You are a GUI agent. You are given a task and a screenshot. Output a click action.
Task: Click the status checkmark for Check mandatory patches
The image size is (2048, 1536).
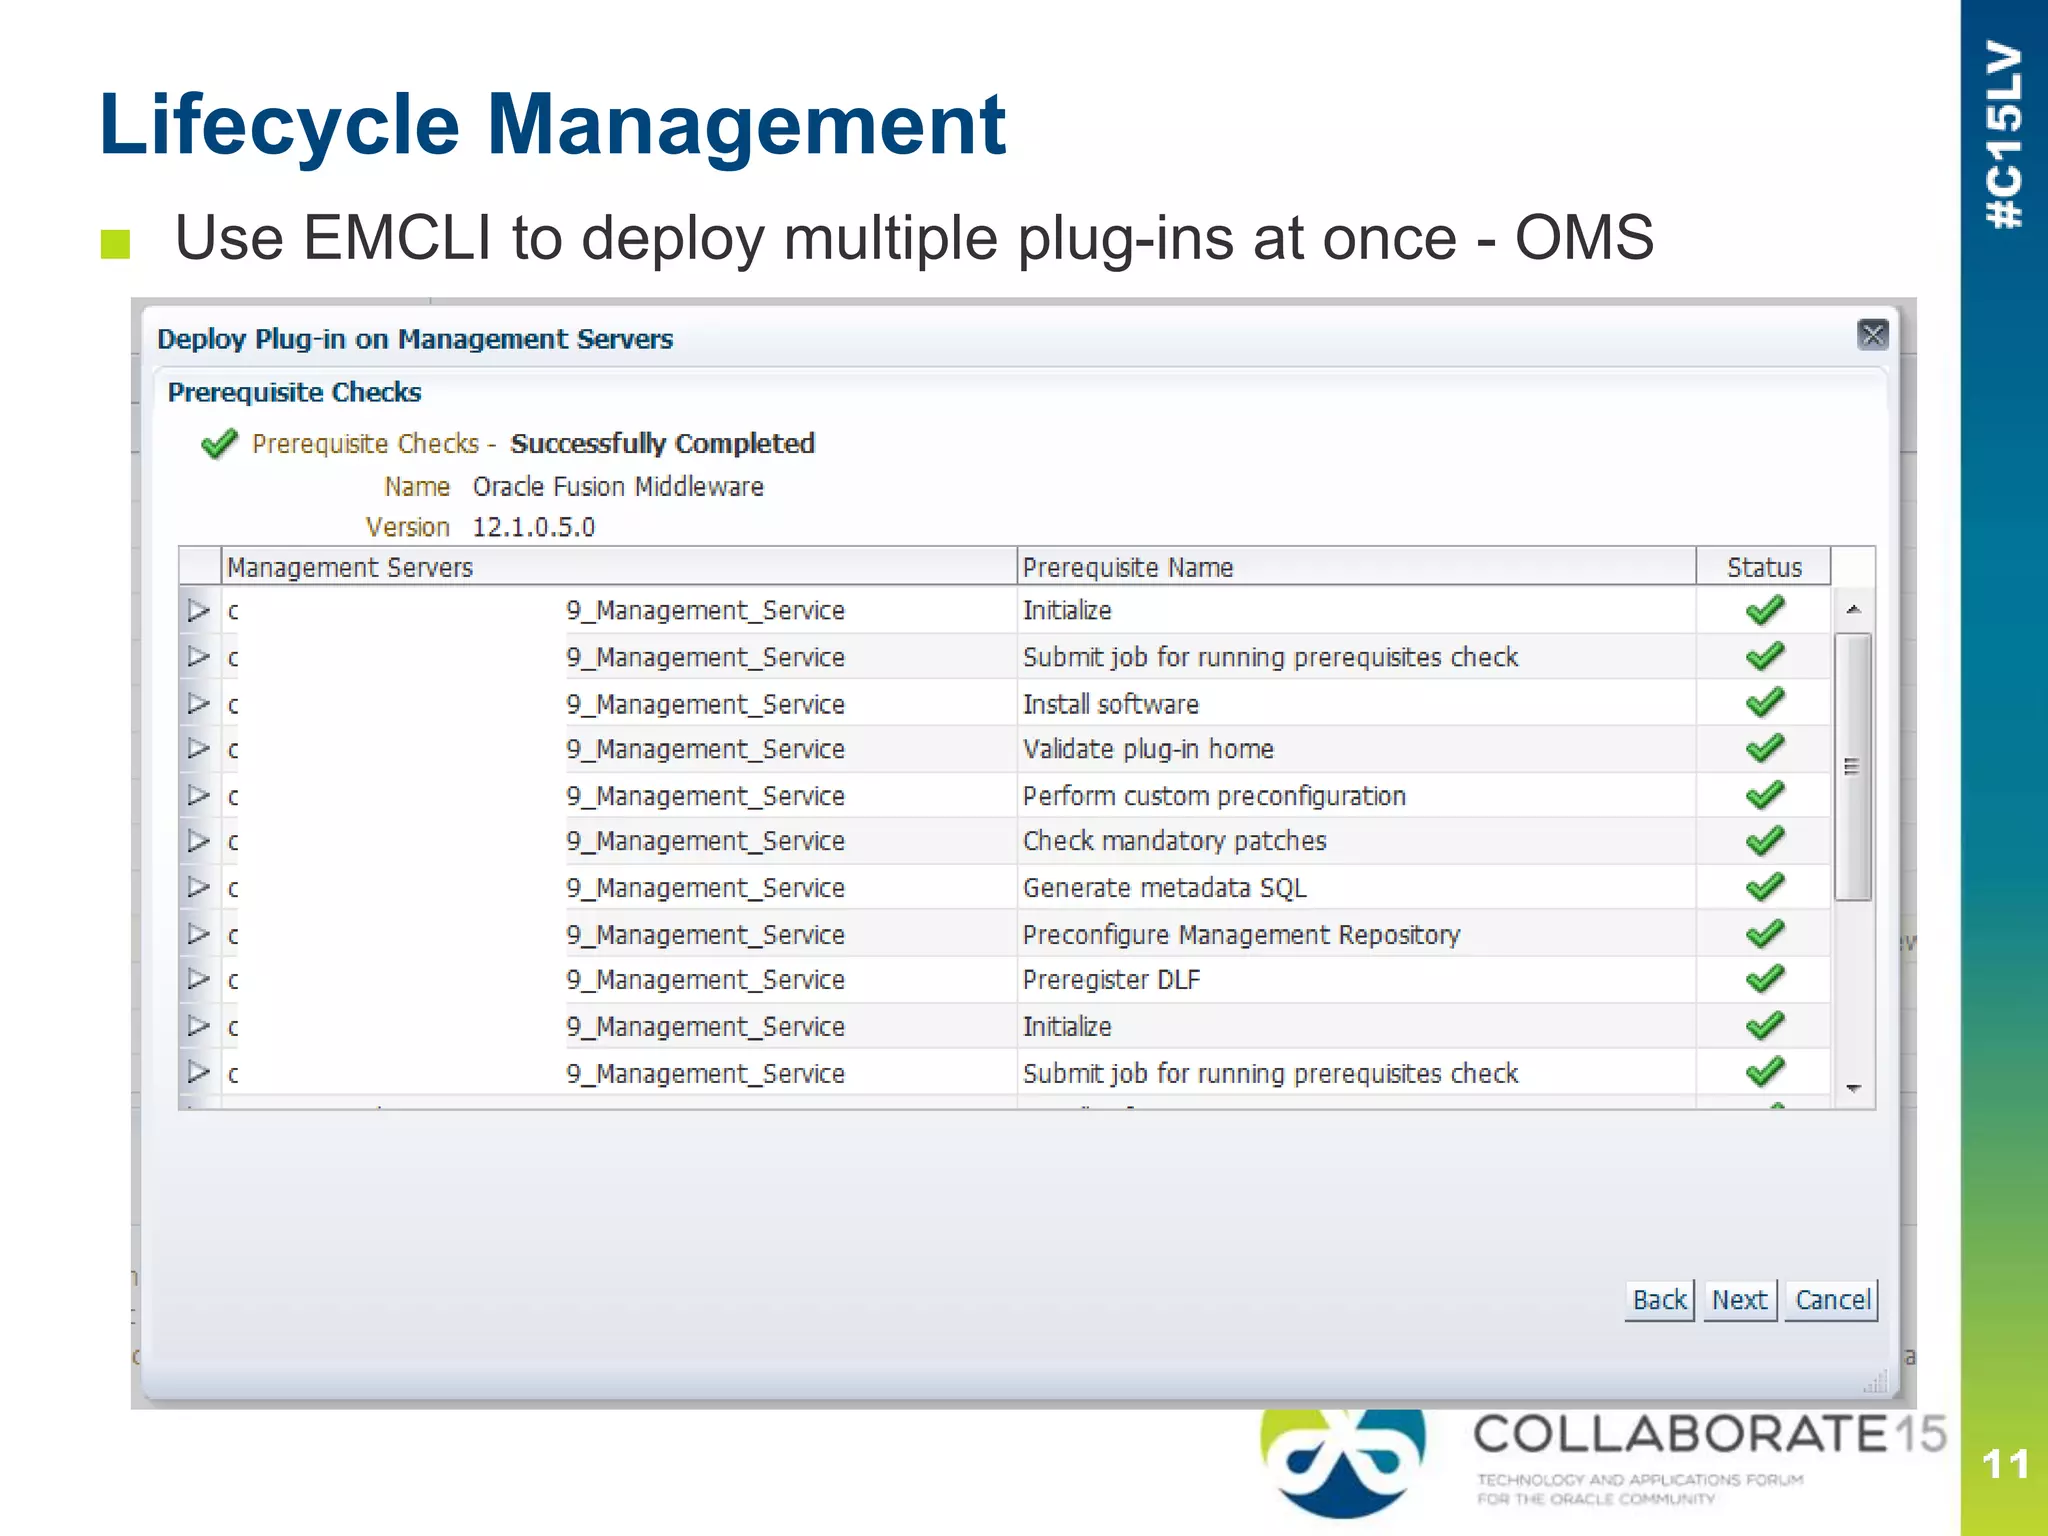click(x=1765, y=840)
